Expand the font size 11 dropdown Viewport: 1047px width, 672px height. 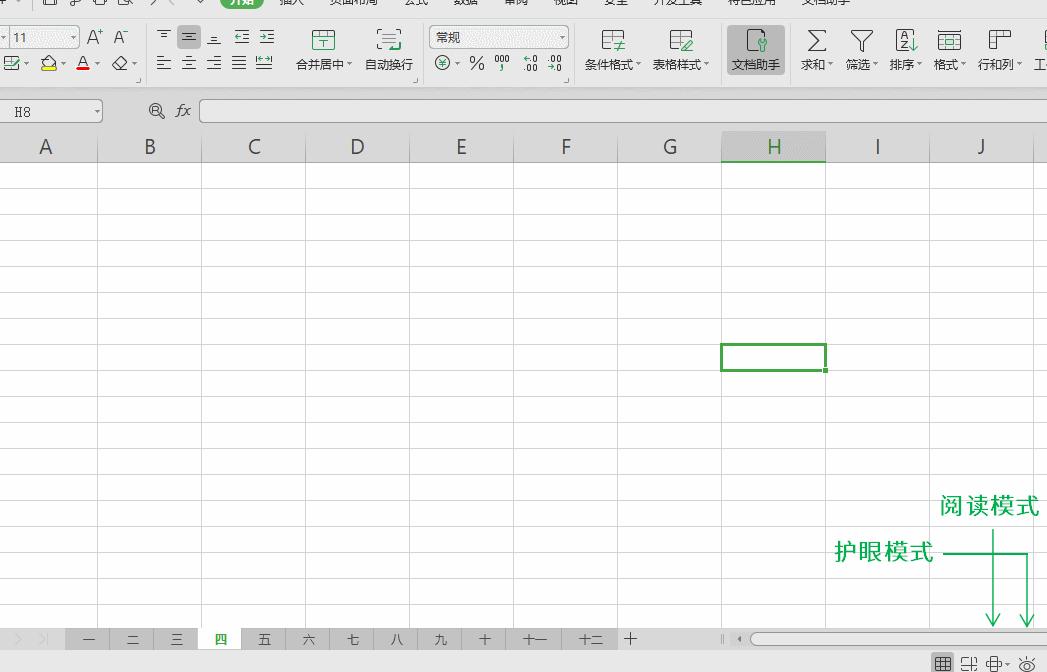pyautogui.click(x=73, y=37)
